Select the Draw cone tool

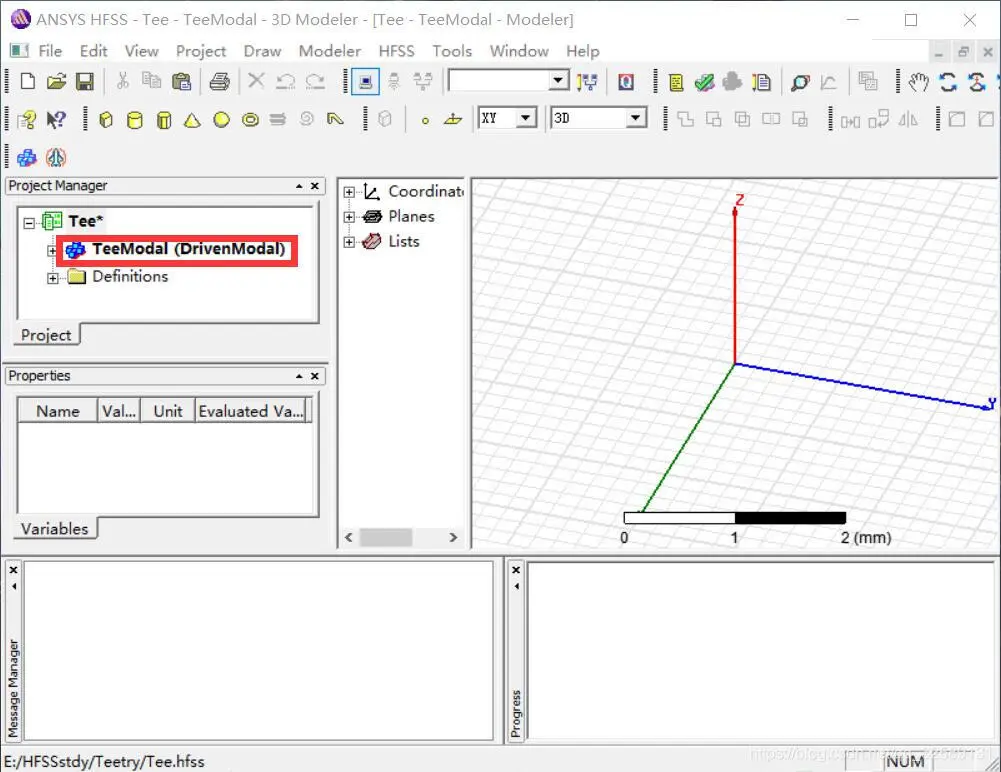[192, 120]
